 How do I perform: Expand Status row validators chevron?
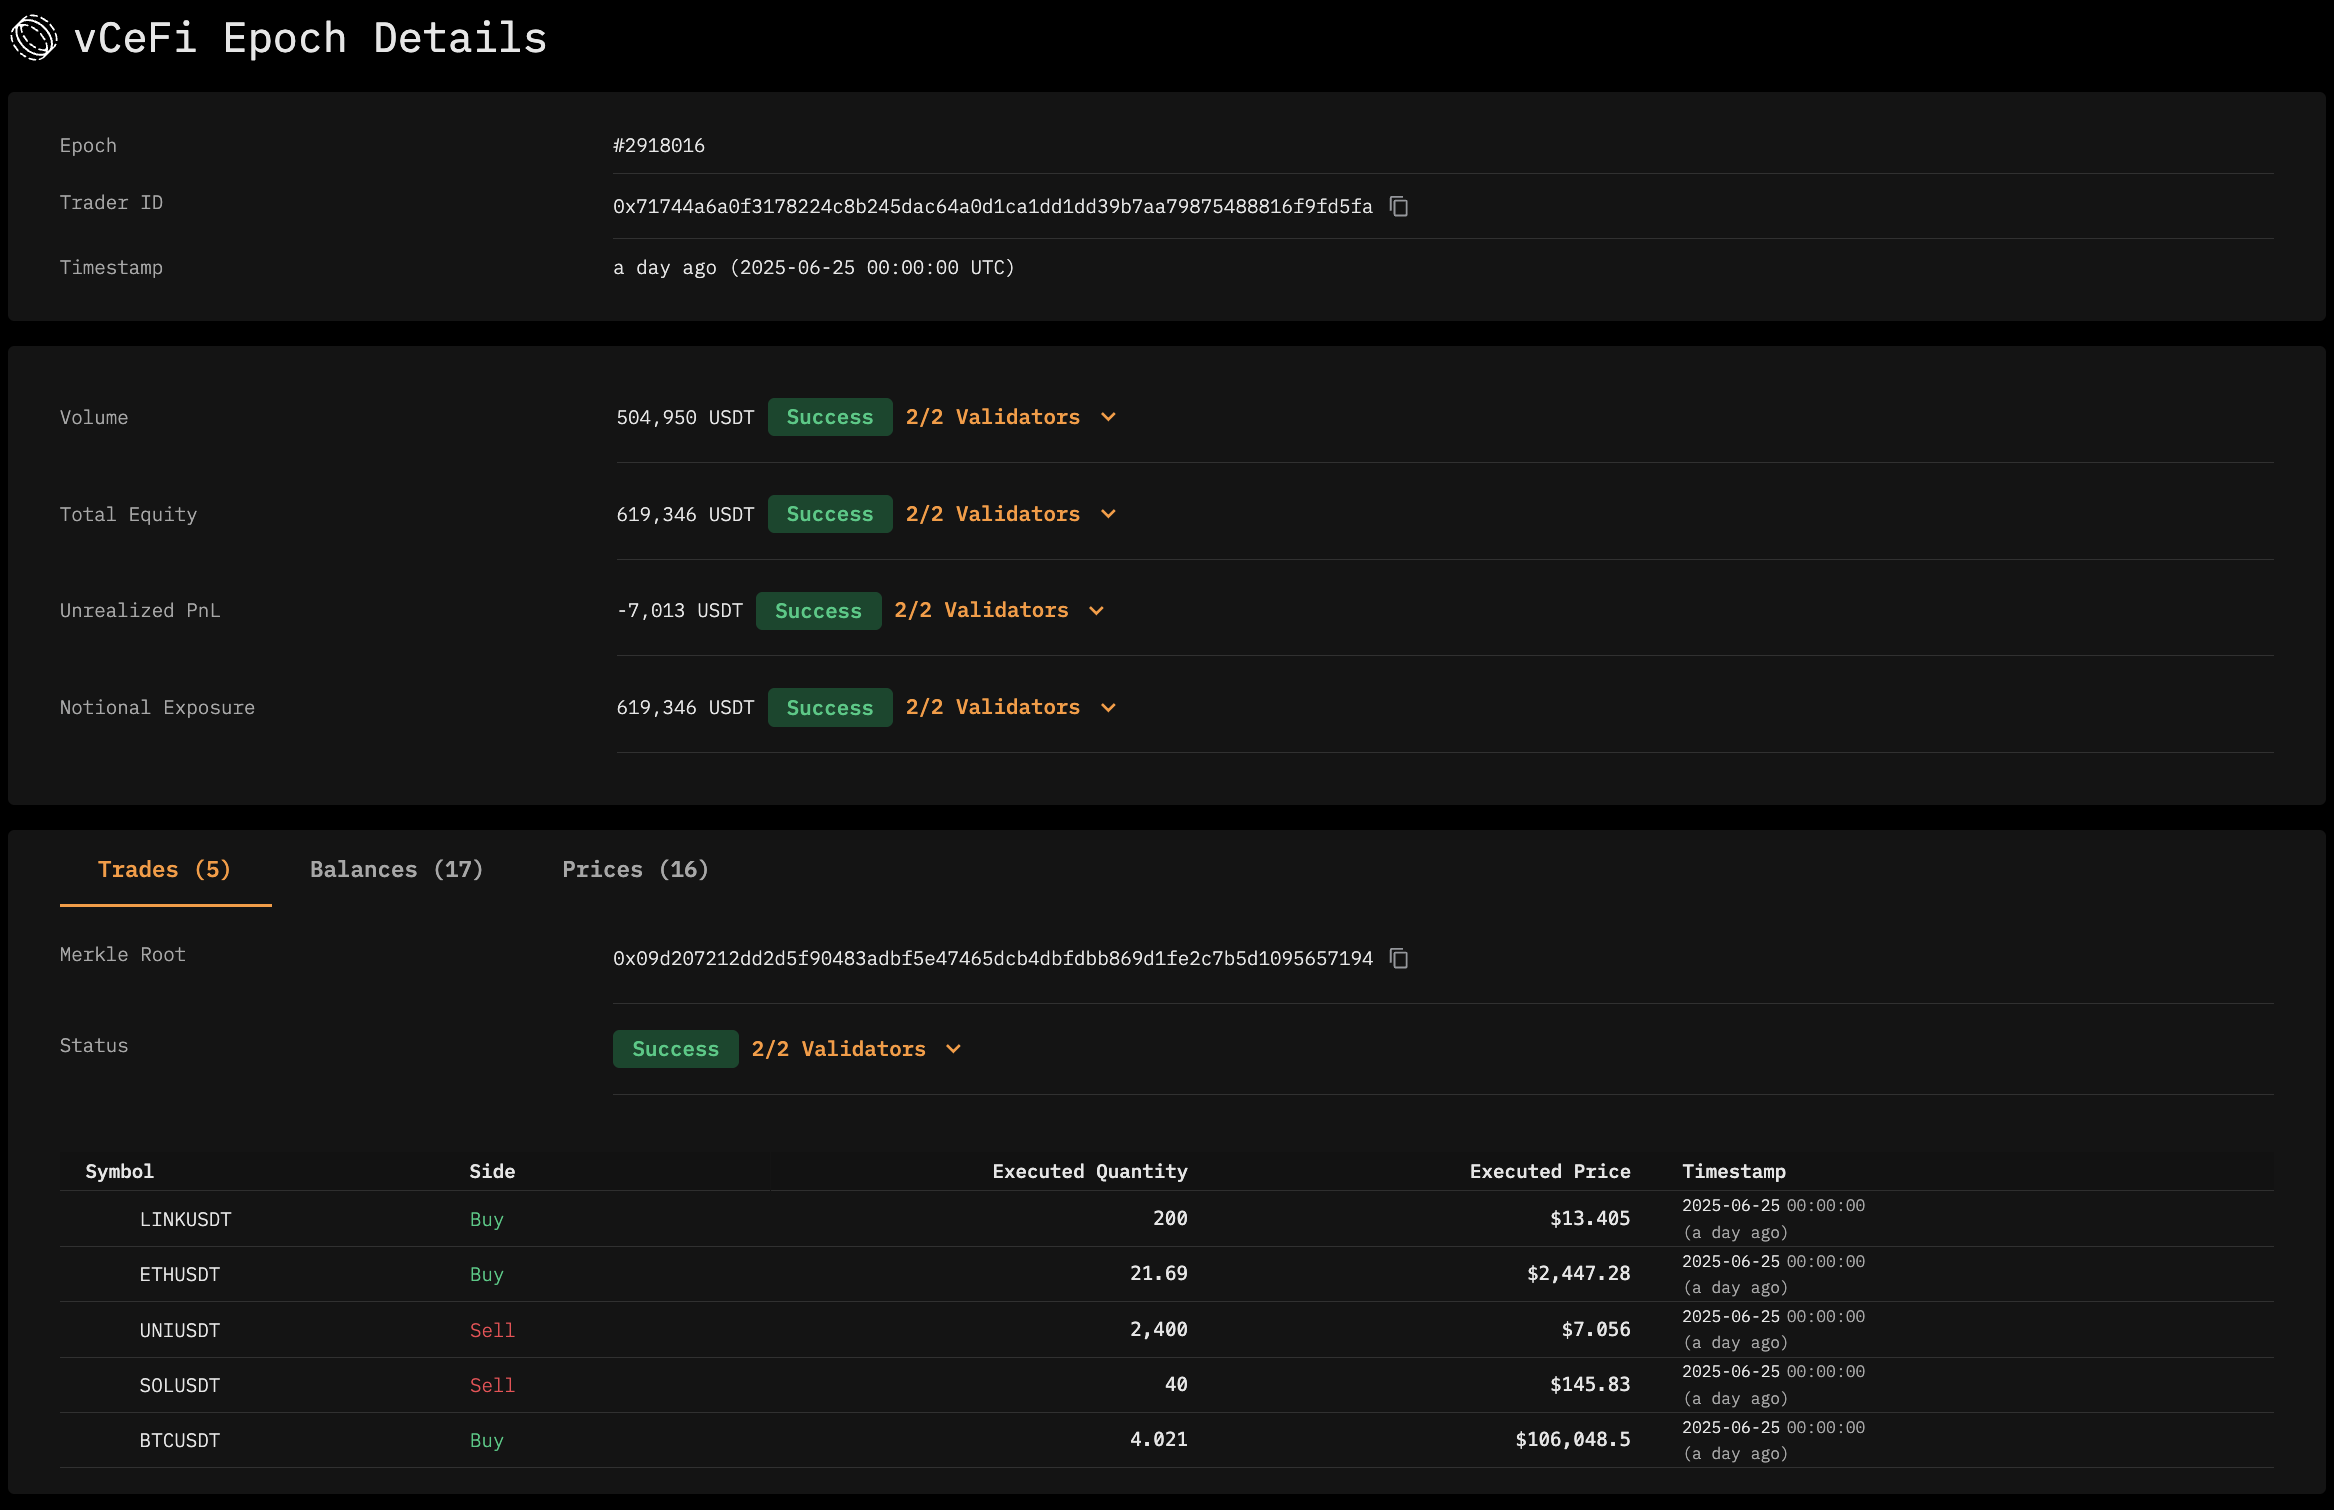pyautogui.click(x=953, y=1049)
